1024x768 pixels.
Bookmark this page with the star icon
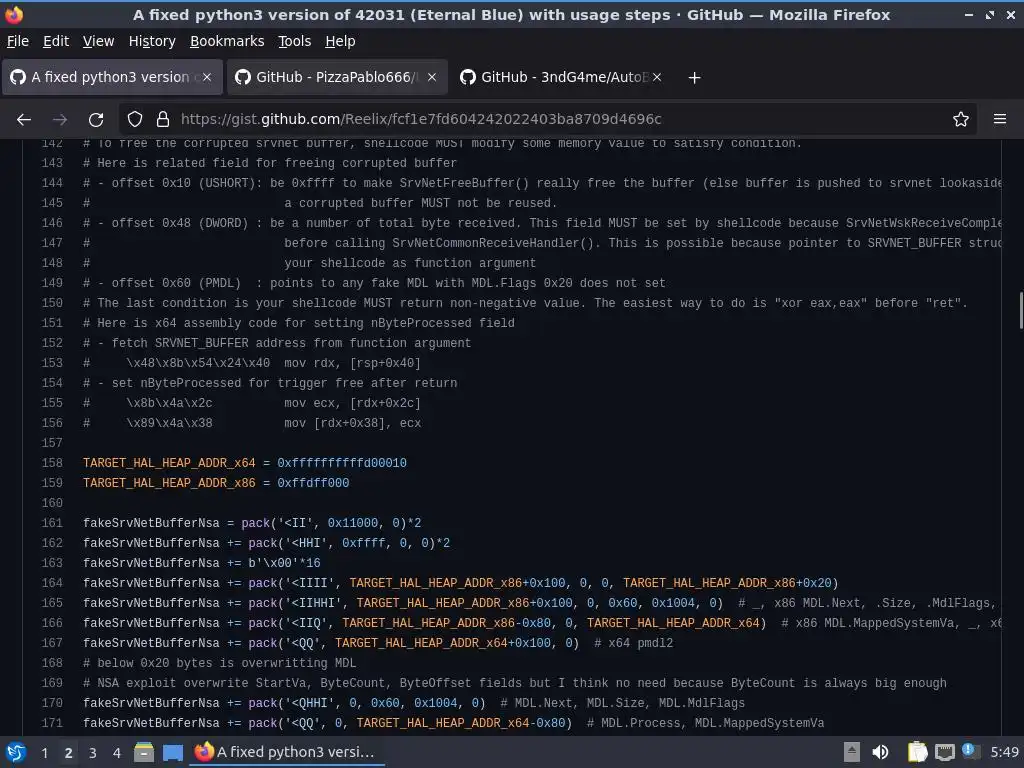click(x=961, y=120)
